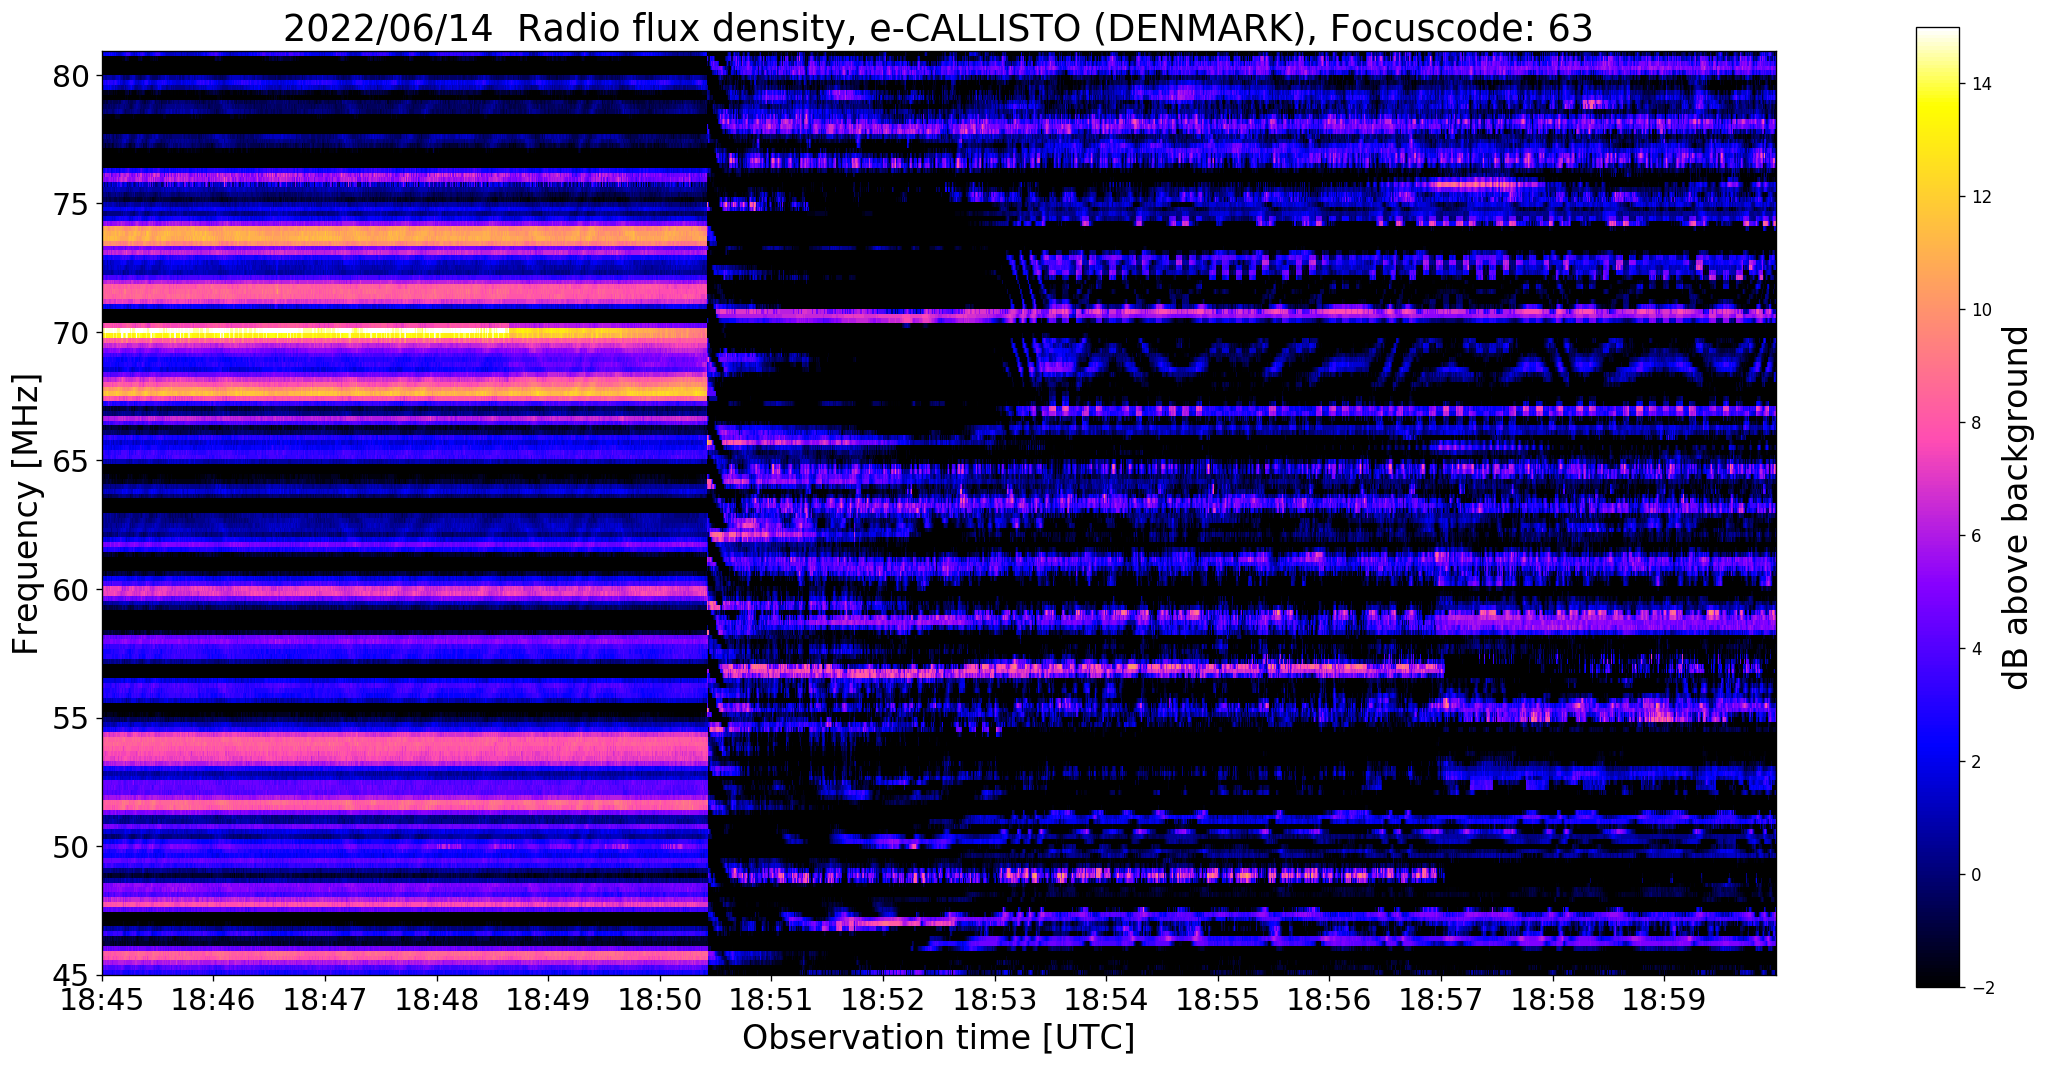This screenshot has width=2047, height=1067.
Task: Click the 'Observation time [UTC]' x-axis label
Action: point(938,1037)
